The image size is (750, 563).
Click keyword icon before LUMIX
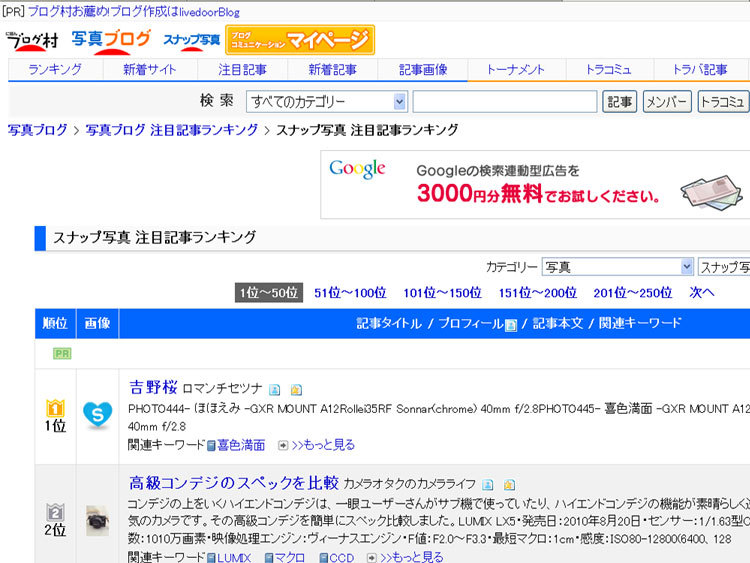coord(211,558)
